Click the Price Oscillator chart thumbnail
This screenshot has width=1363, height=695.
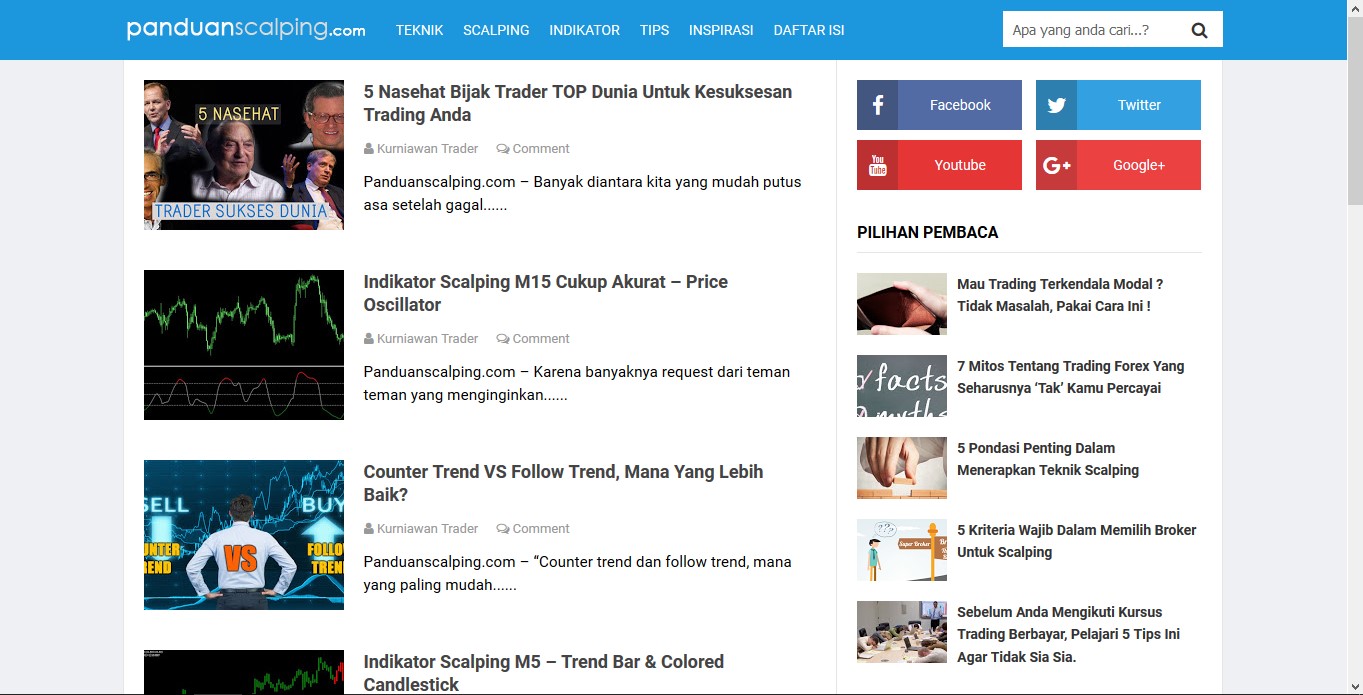[x=244, y=345]
